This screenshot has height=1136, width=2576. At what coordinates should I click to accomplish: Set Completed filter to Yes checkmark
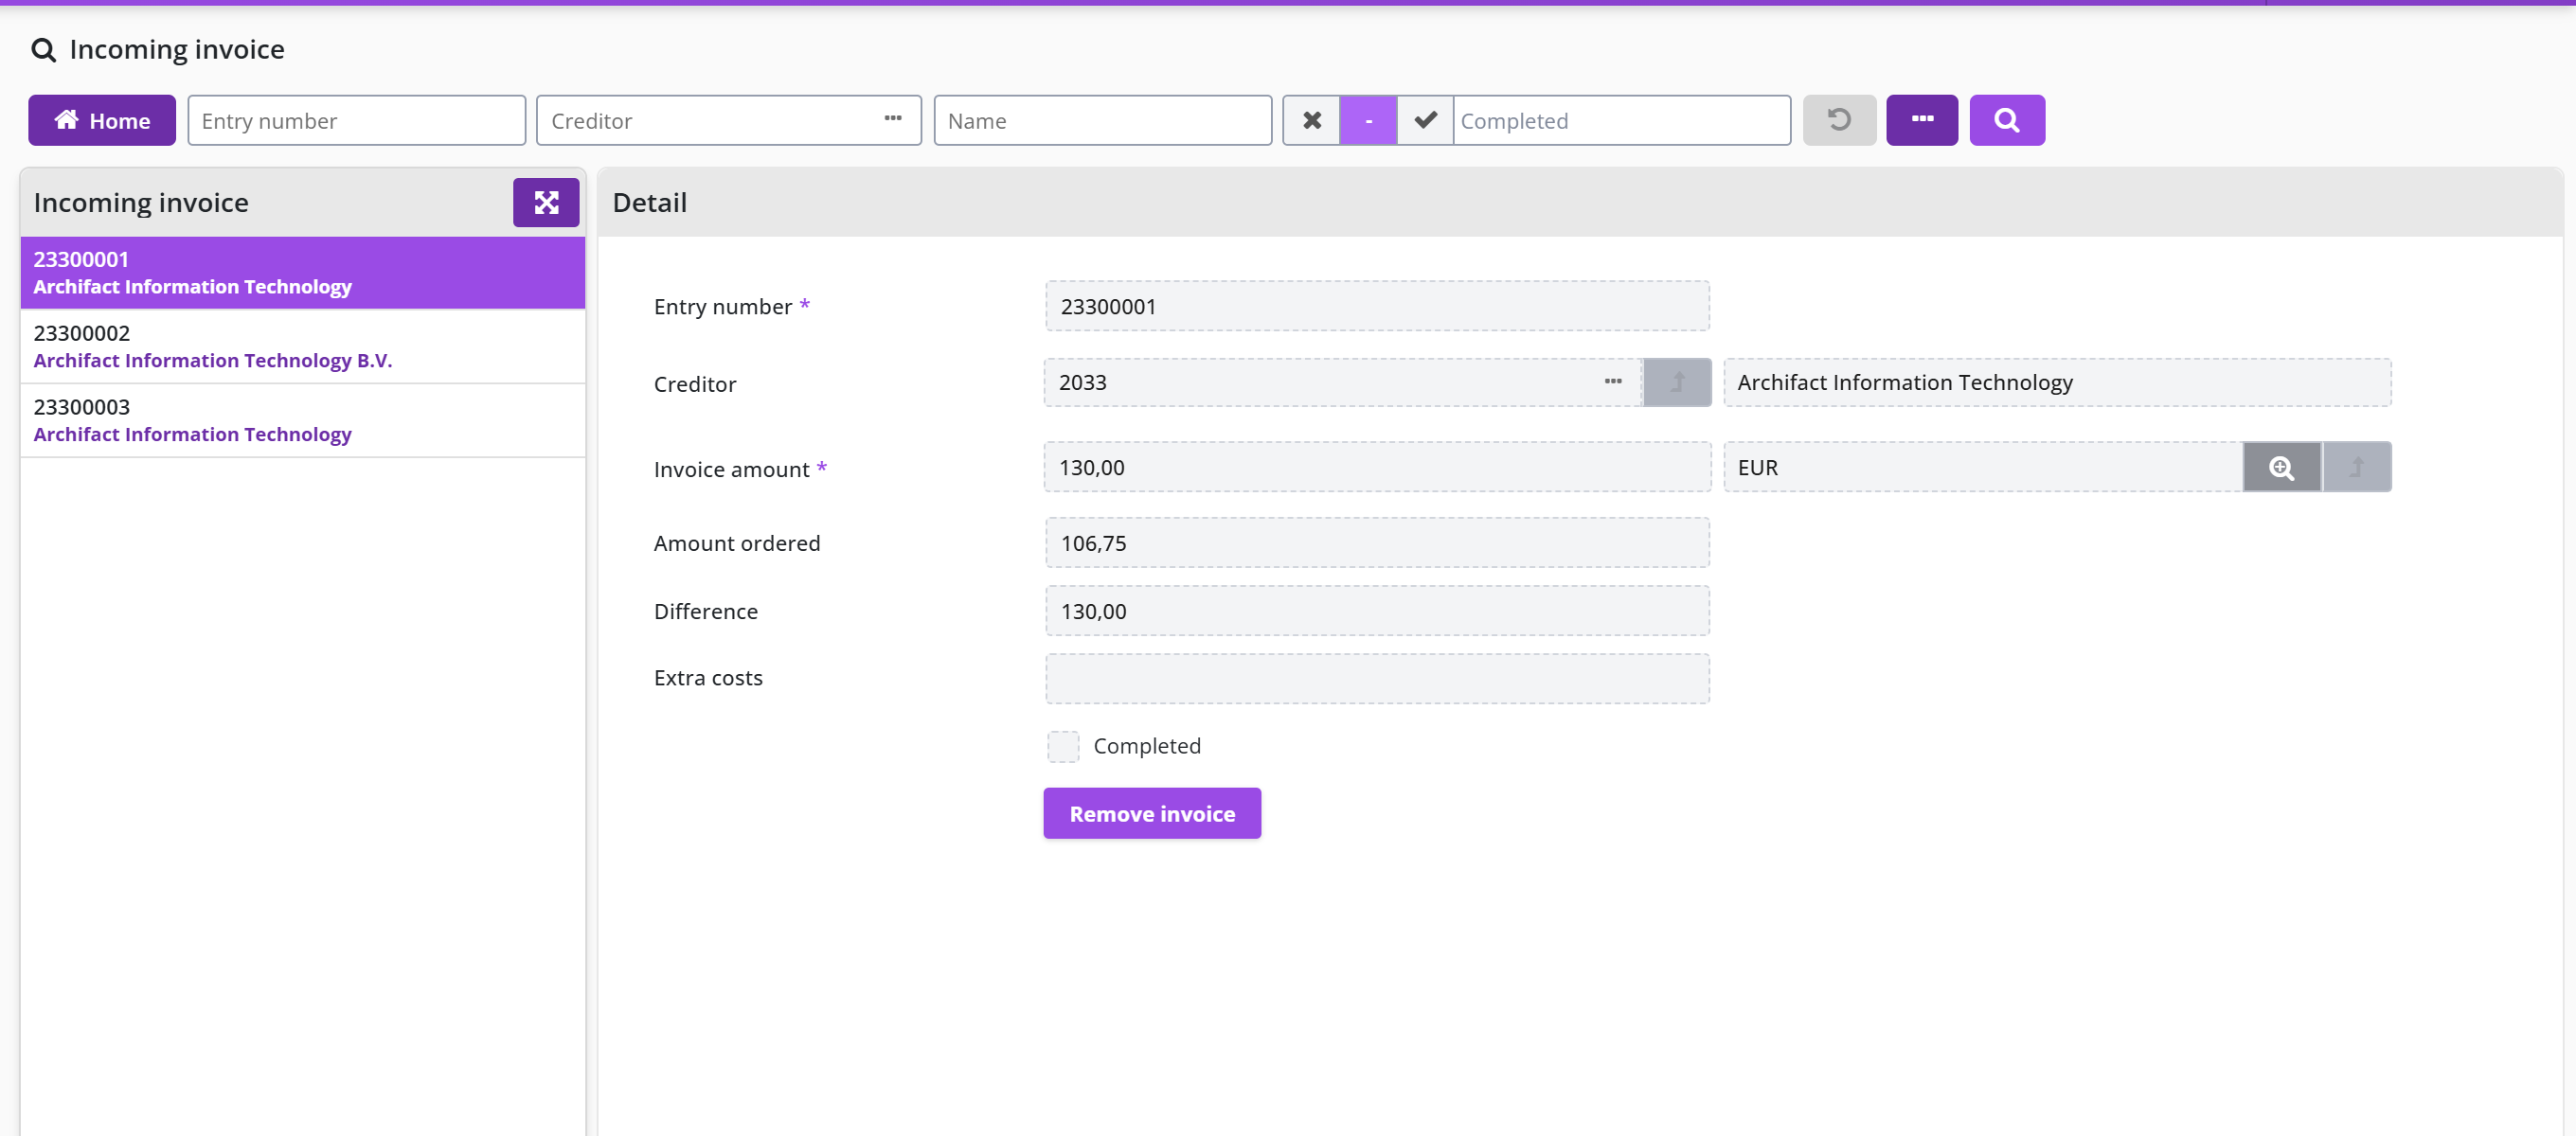pyautogui.click(x=1425, y=120)
